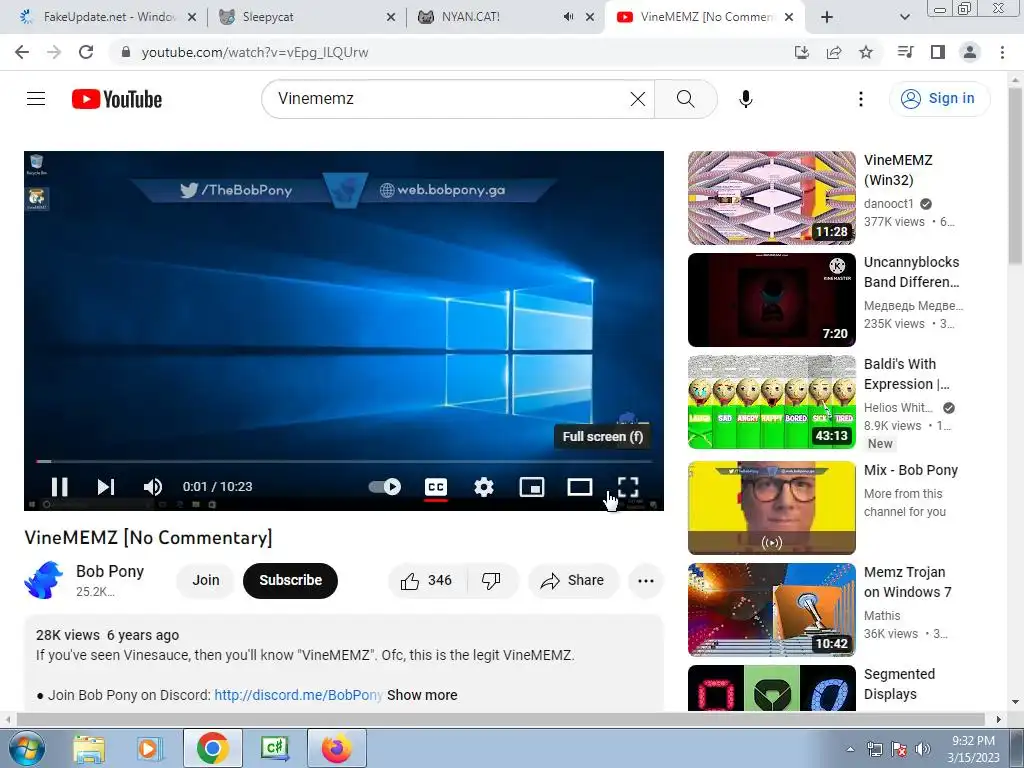Launch Windows Media Player from taskbar
The image size is (1024, 768).
(150, 748)
